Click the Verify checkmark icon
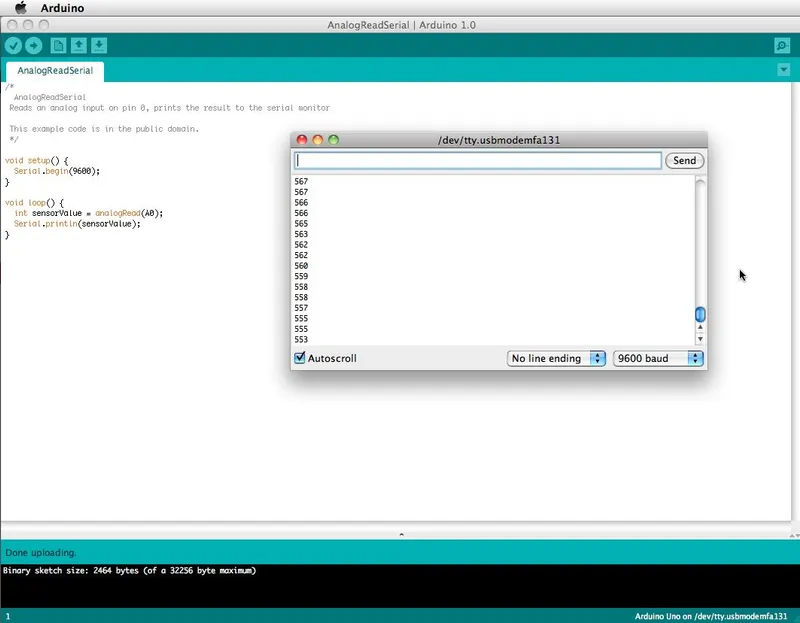Viewport: 800px width, 623px height. (x=13, y=45)
